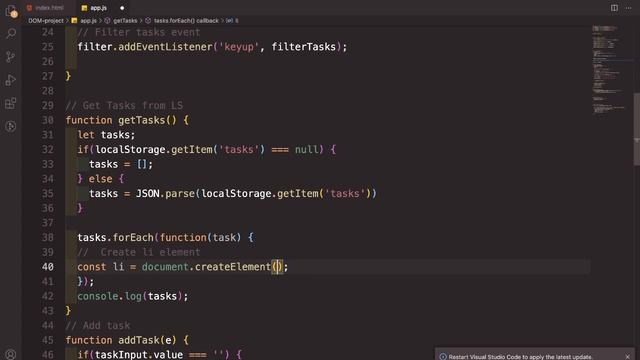The image size is (640, 360).
Task: Open the Explorer view in activity bar
Action: 11,11
